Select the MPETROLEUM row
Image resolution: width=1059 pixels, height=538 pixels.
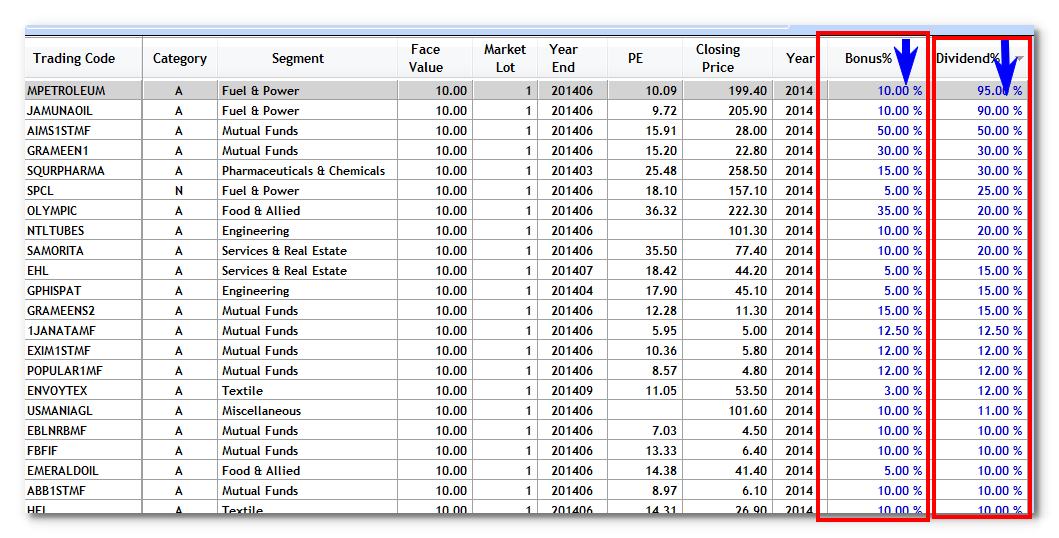click(66, 91)
